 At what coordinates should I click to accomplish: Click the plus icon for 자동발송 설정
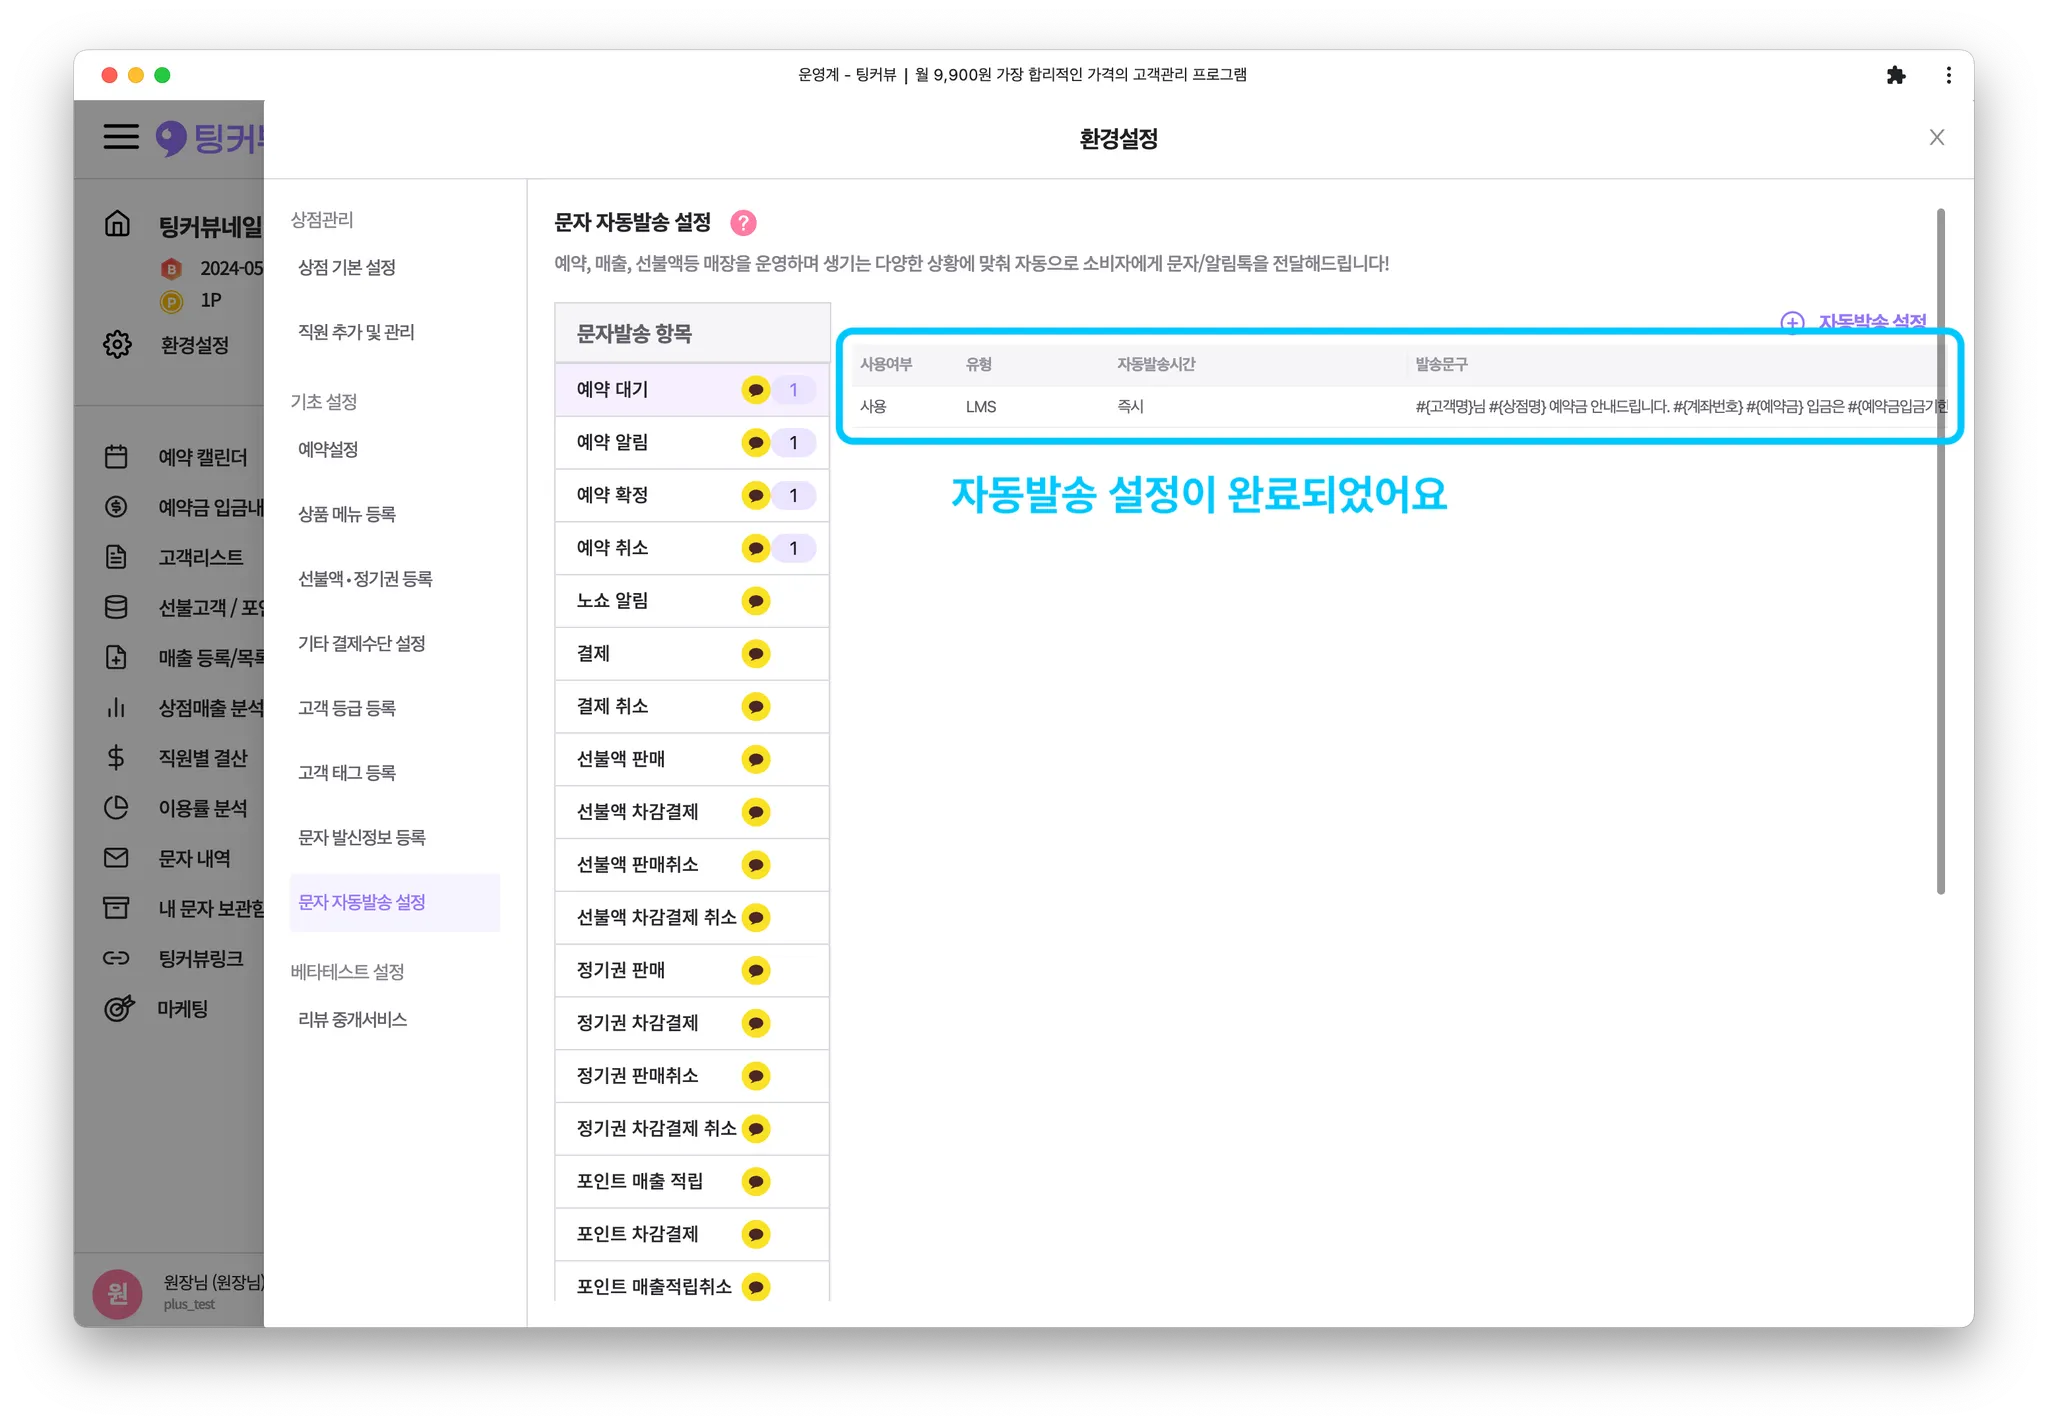(x=1792, y=322)
